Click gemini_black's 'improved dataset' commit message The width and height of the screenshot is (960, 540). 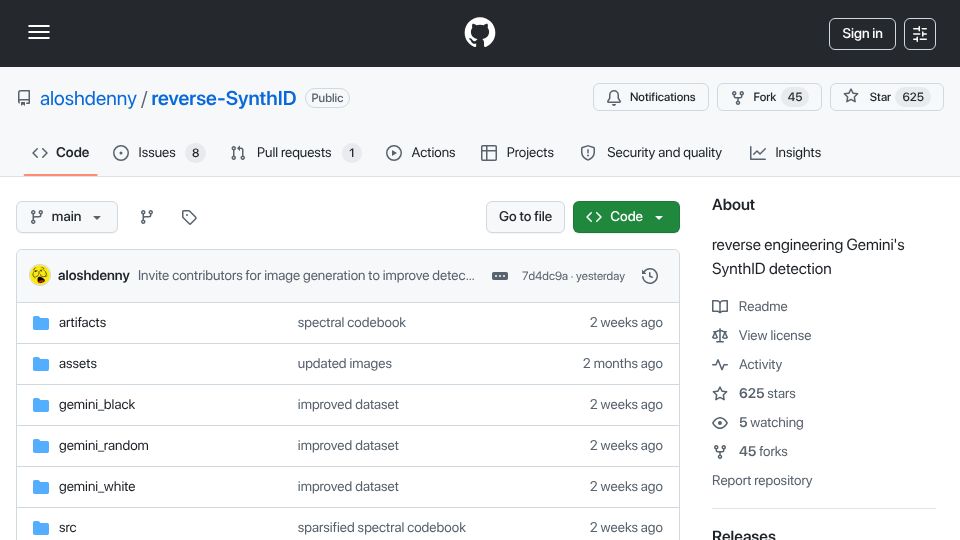[x=348, y=405]
